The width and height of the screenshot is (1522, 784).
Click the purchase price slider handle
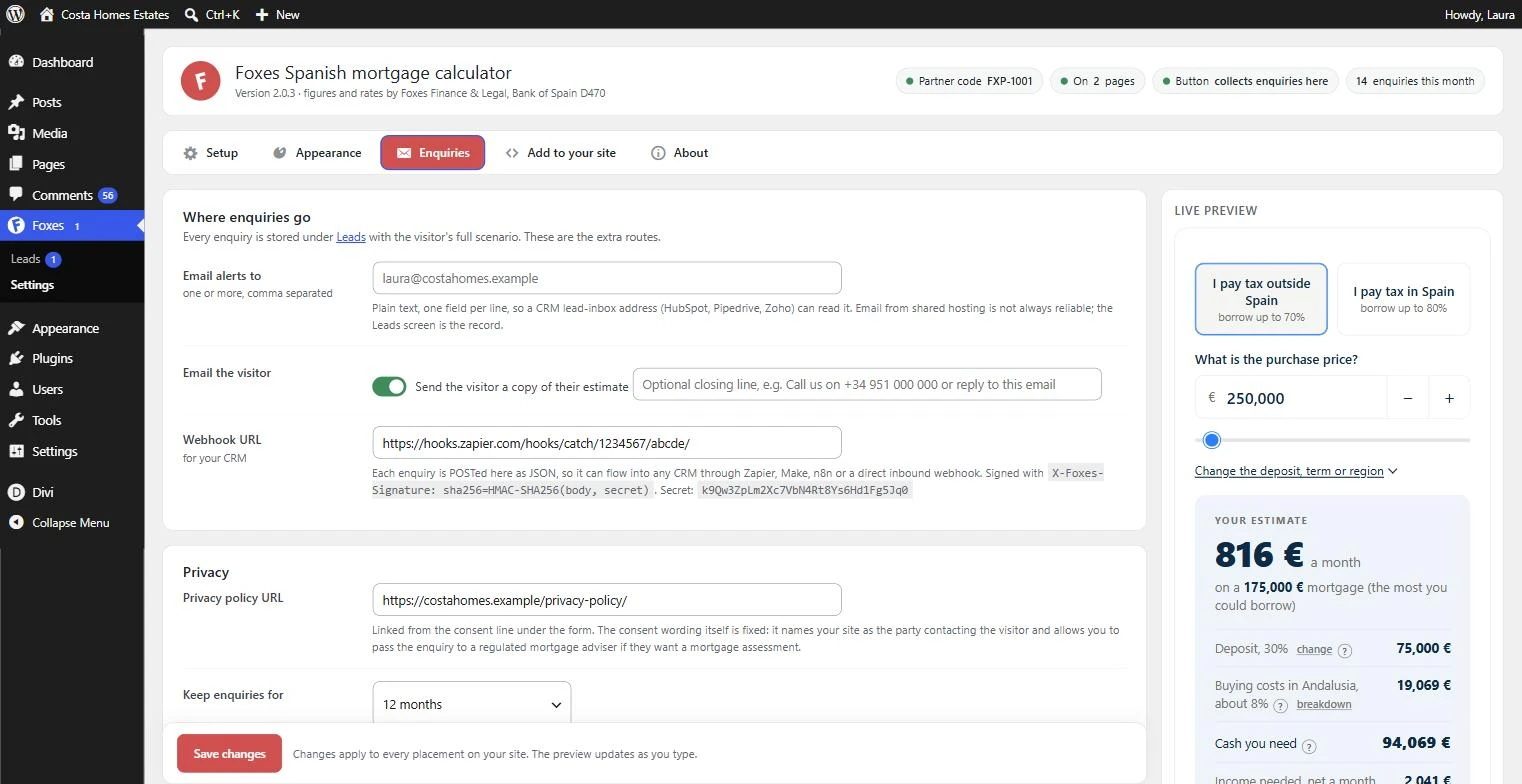[1212, 440]
